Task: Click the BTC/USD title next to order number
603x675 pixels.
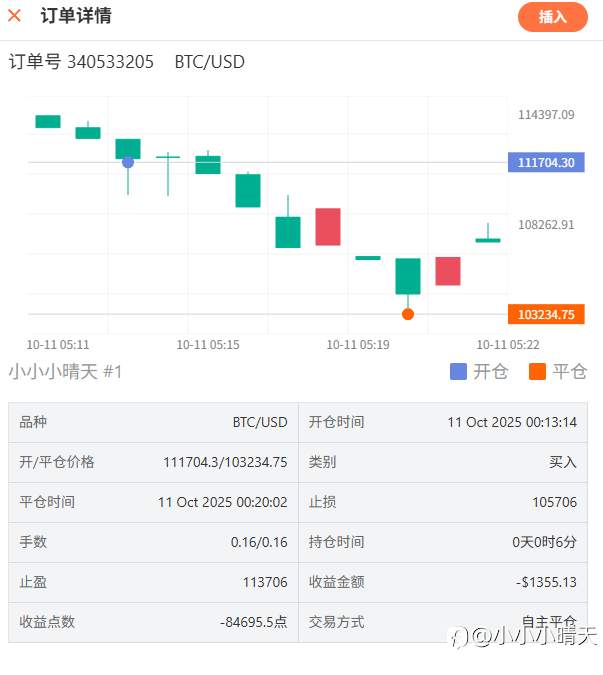Action: point(209,62)
